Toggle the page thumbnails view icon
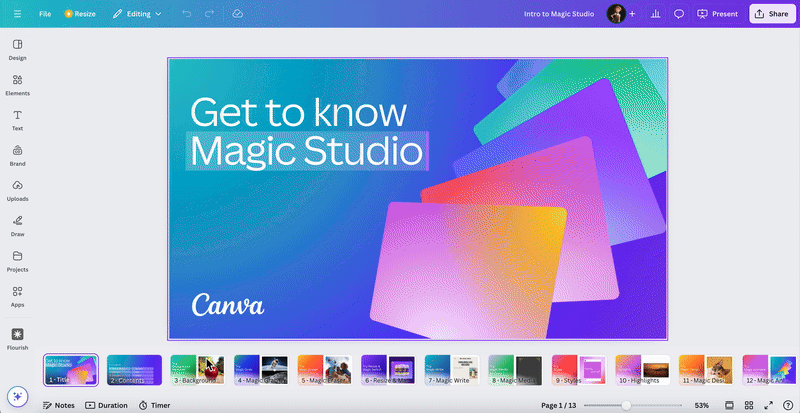 coord(729,405)
